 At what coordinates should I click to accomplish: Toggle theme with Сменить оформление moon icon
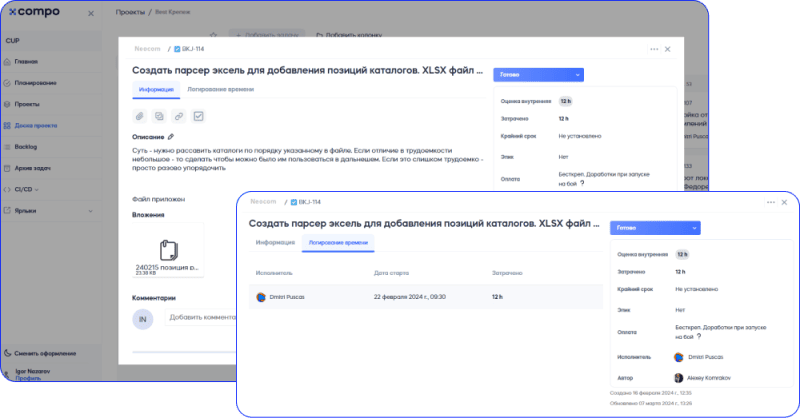pos(7,353)
